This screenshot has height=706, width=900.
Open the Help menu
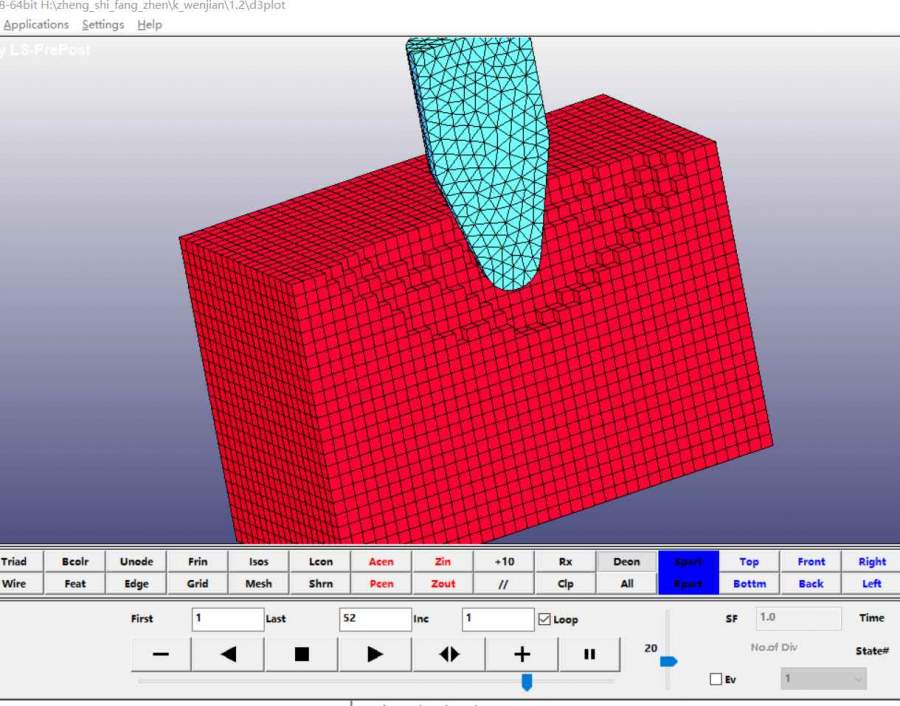150,25
